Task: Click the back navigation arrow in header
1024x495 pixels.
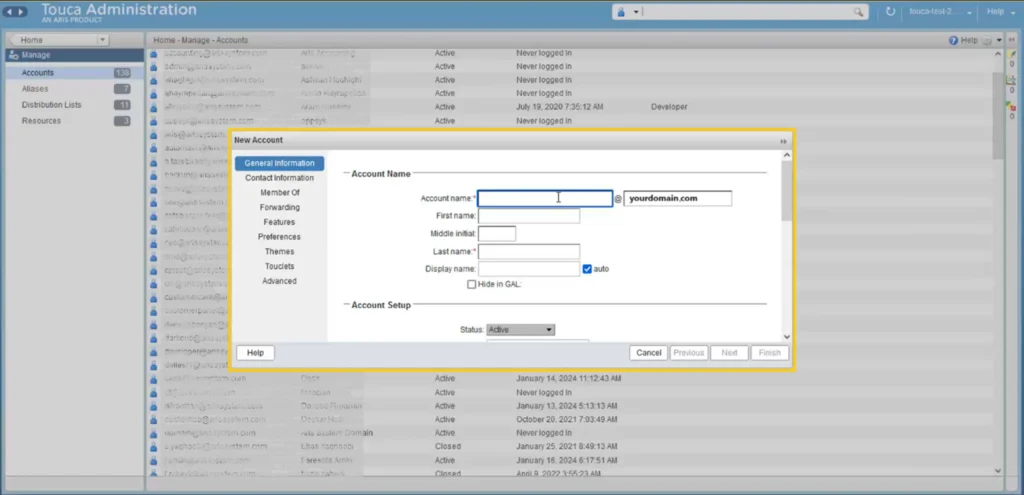Action: coord(11,12)
